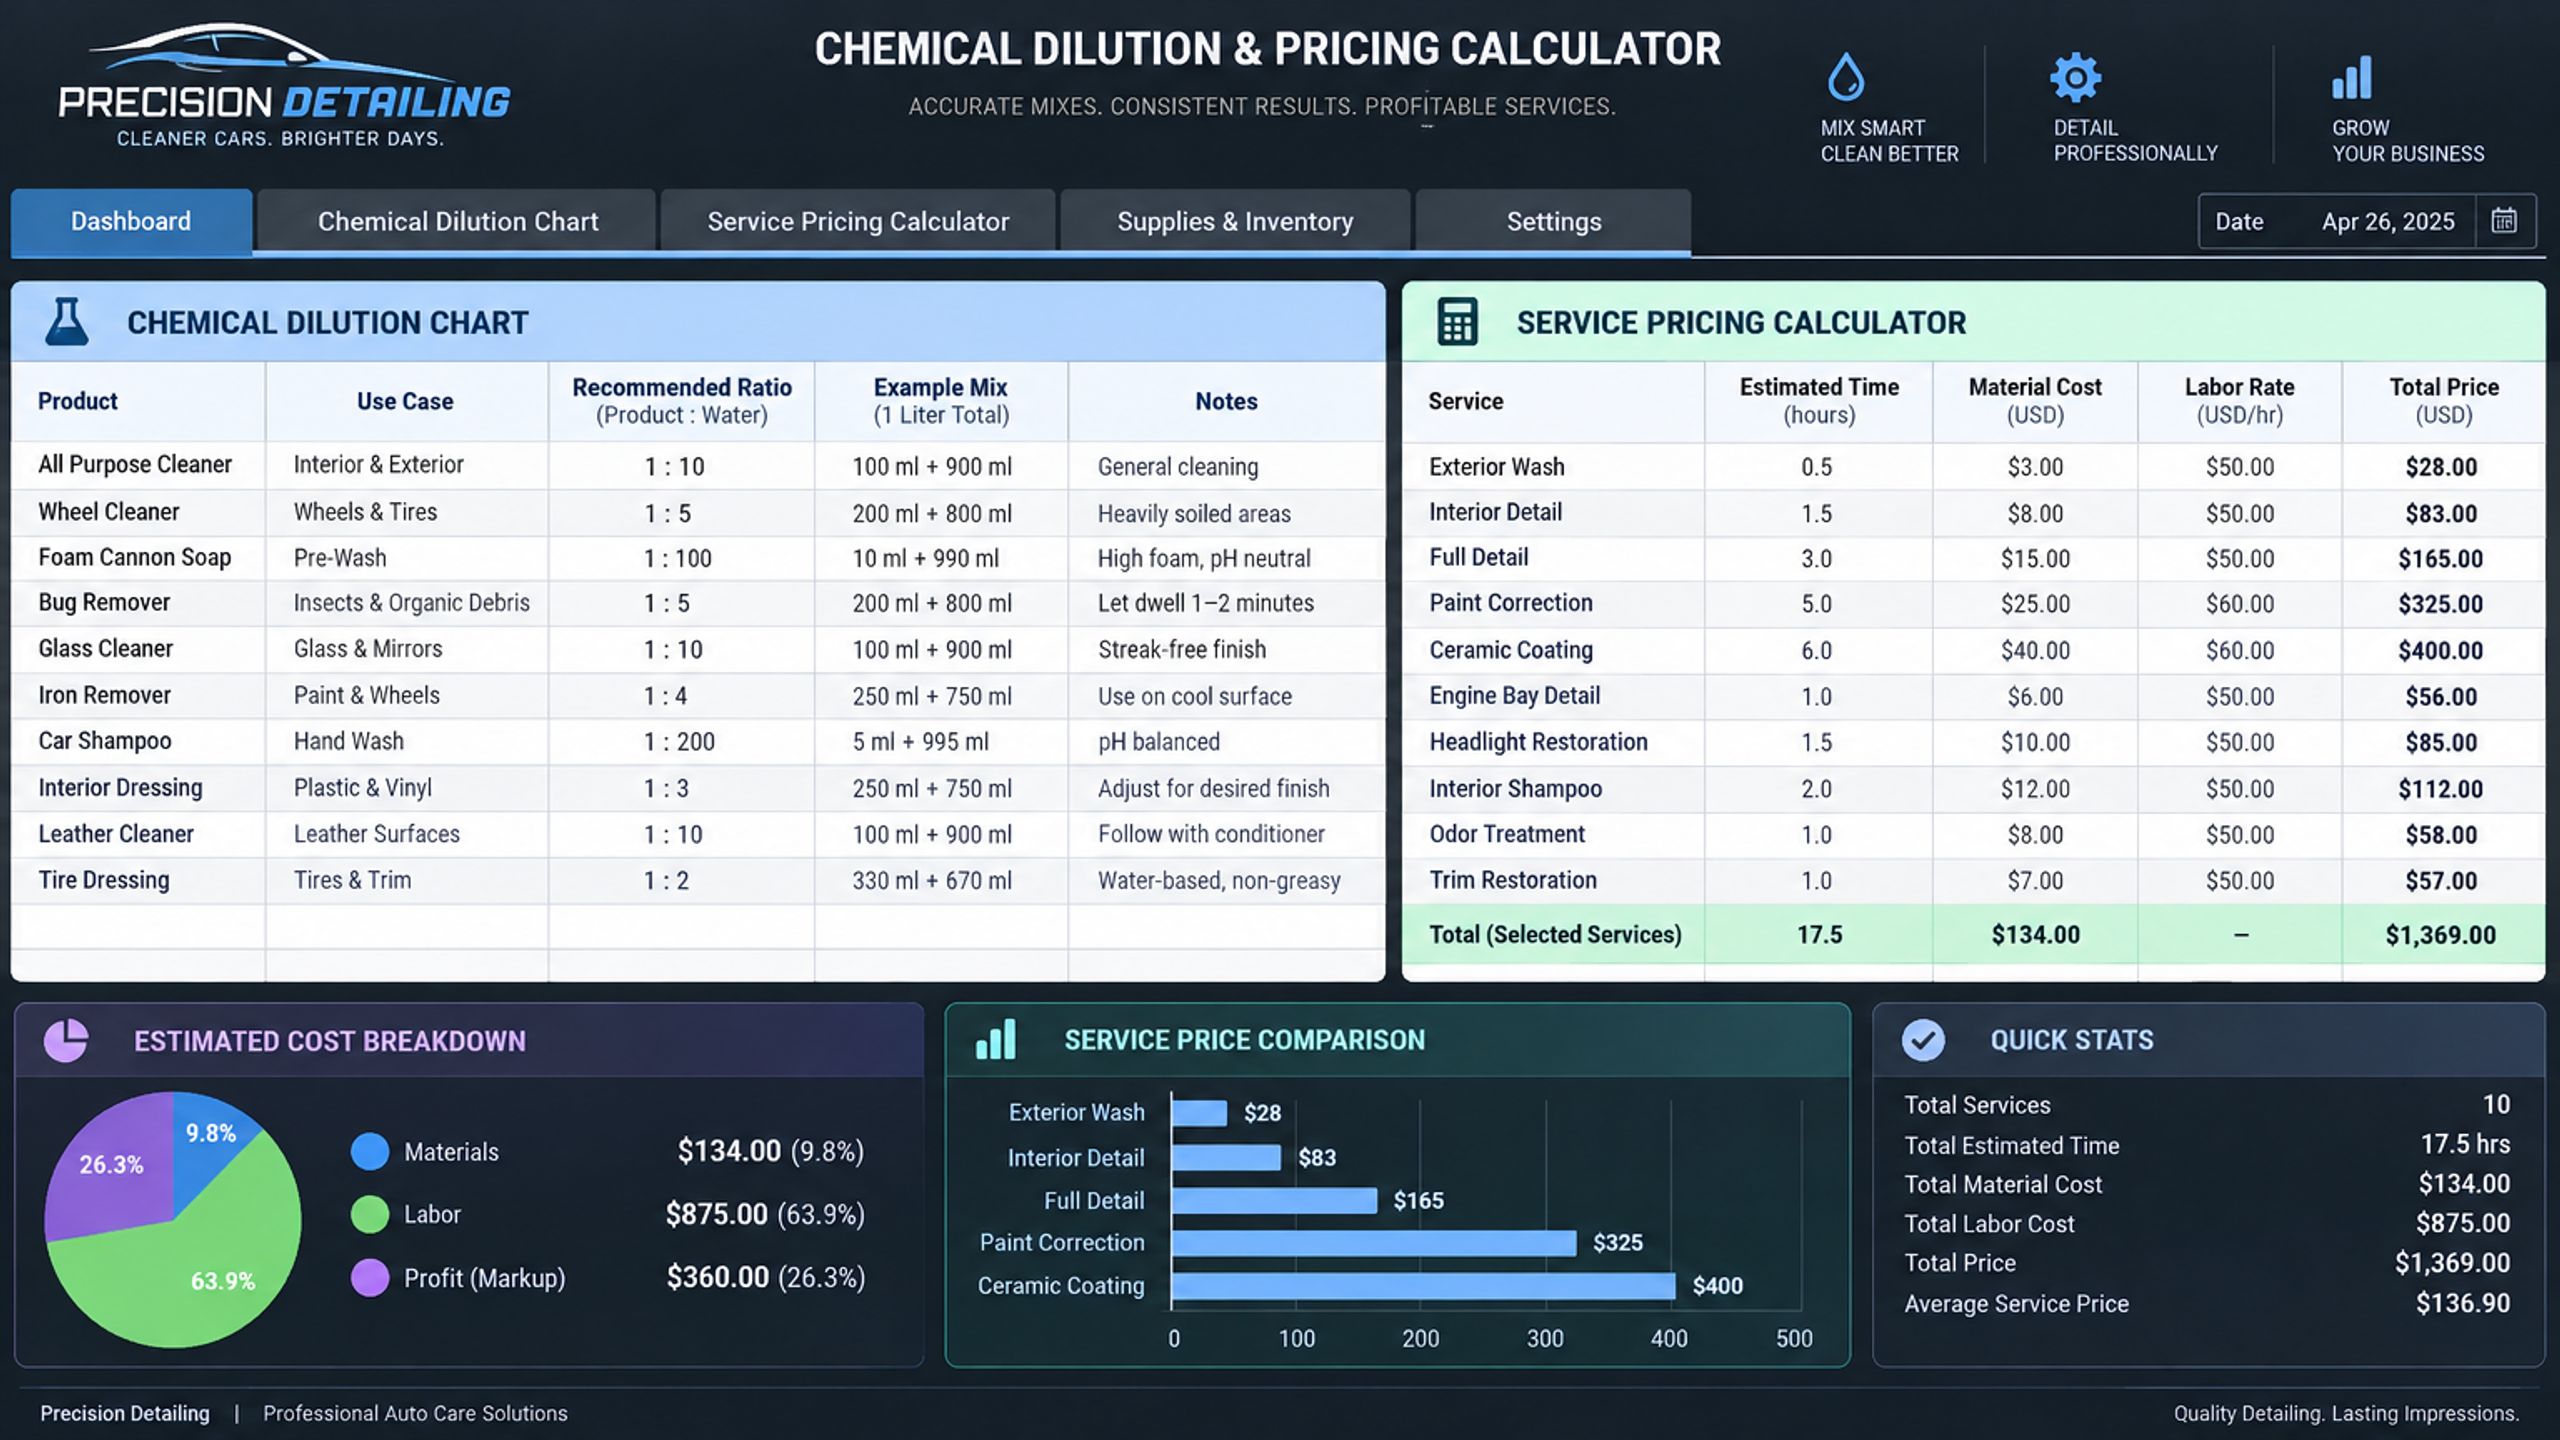Click the Recommended Ratio column header
The height and width of the screenshot is (1440, 2560).
[x=682, y=401]
